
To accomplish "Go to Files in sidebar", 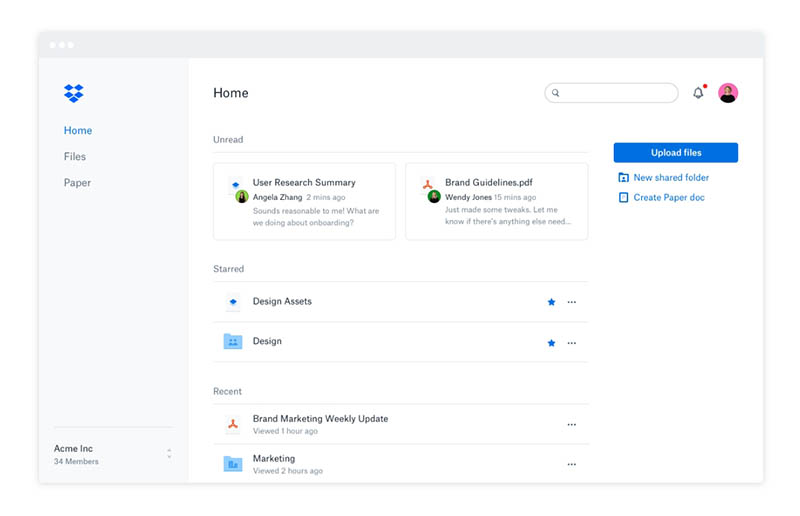I will tap(75, 157).
